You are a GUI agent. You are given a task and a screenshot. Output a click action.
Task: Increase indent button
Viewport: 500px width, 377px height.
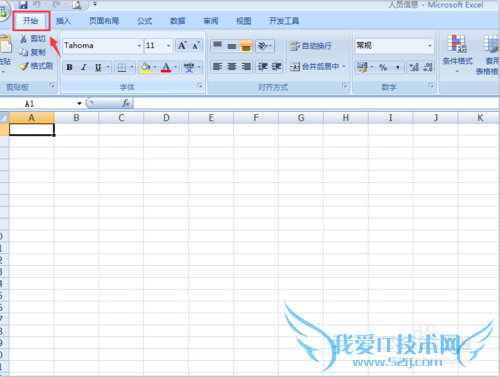tap(276, 67)
